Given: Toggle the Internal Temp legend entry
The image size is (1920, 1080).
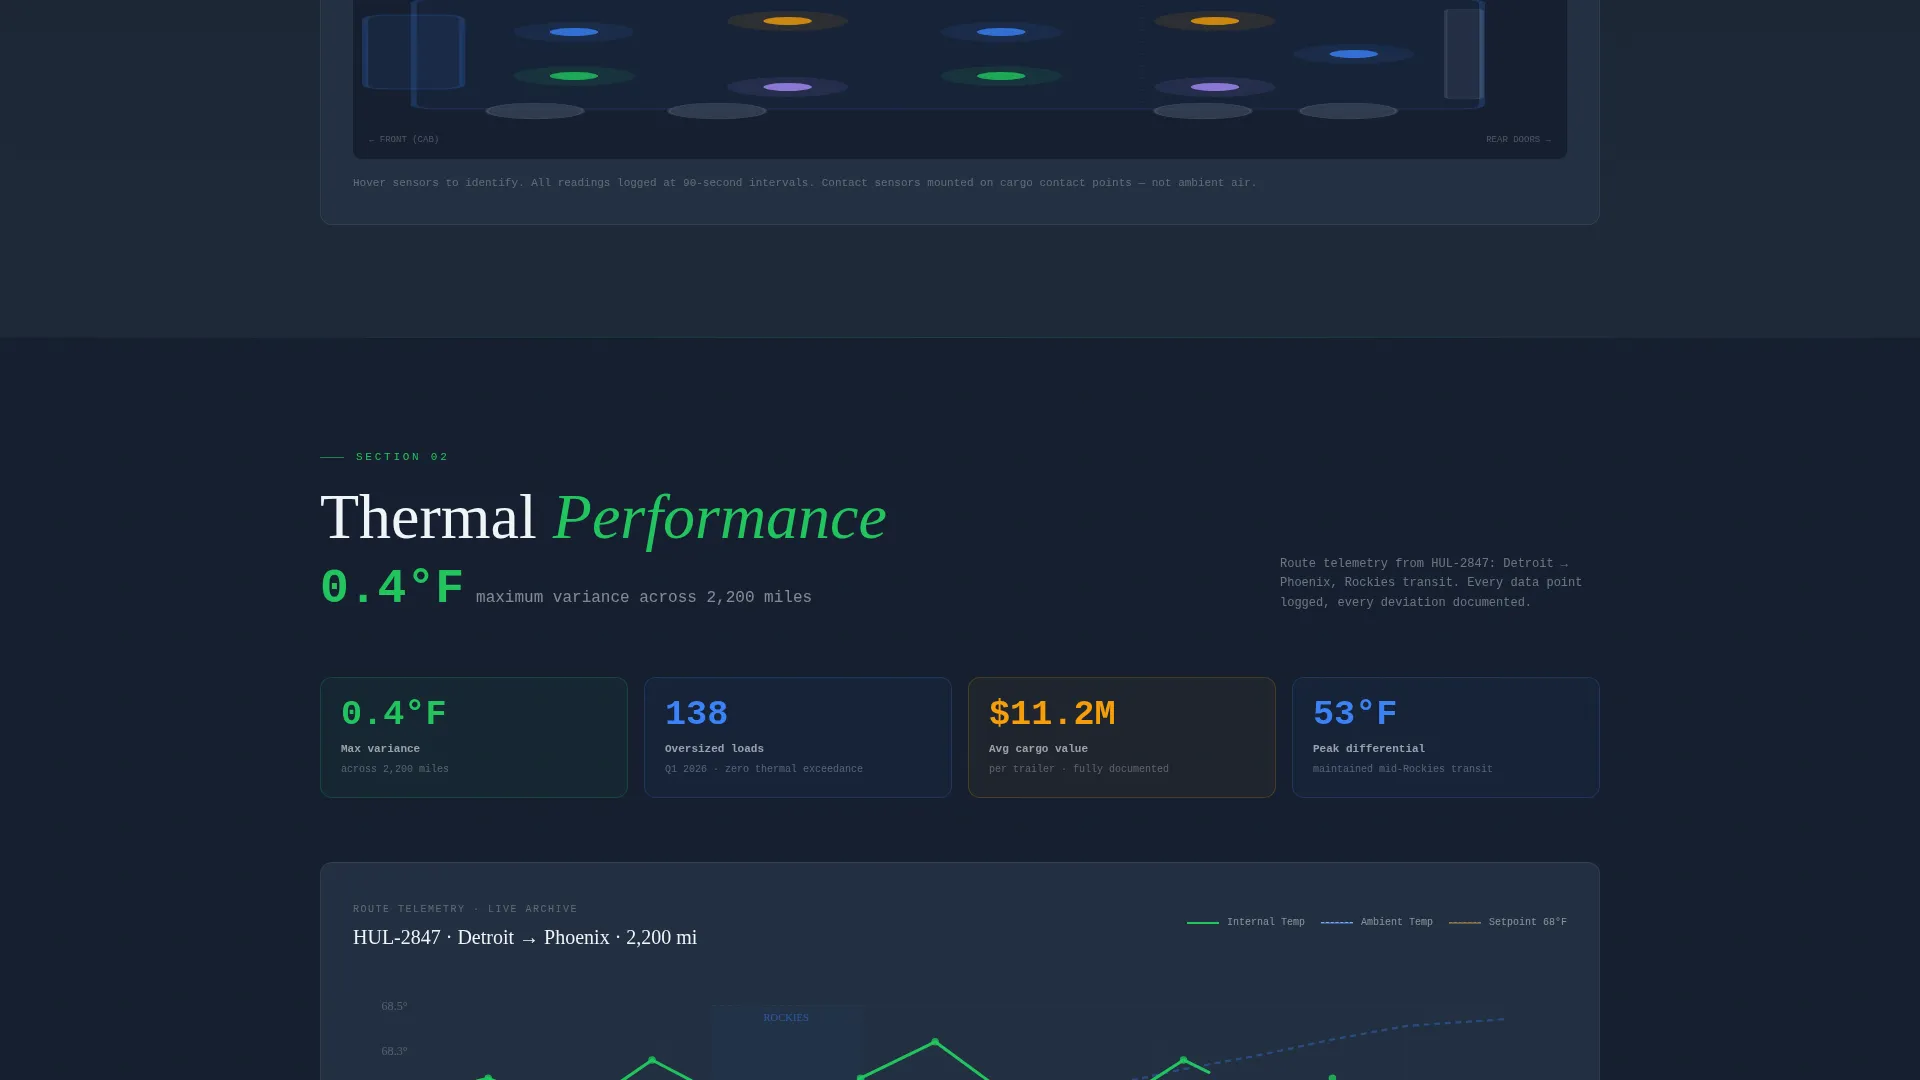Looking at the screenshot, I should coord(1245,922).
